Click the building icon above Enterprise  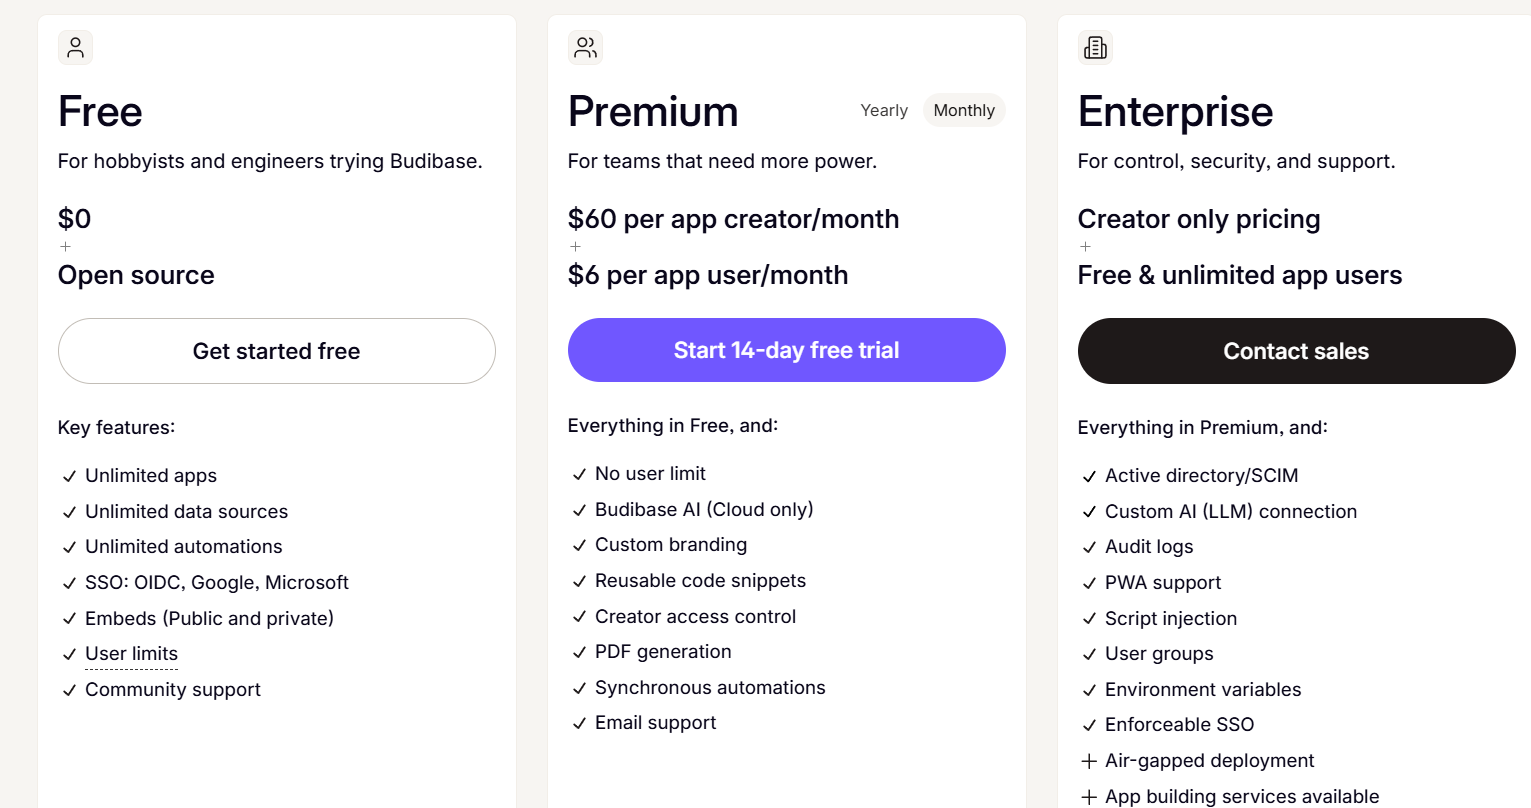point(1095,48)
